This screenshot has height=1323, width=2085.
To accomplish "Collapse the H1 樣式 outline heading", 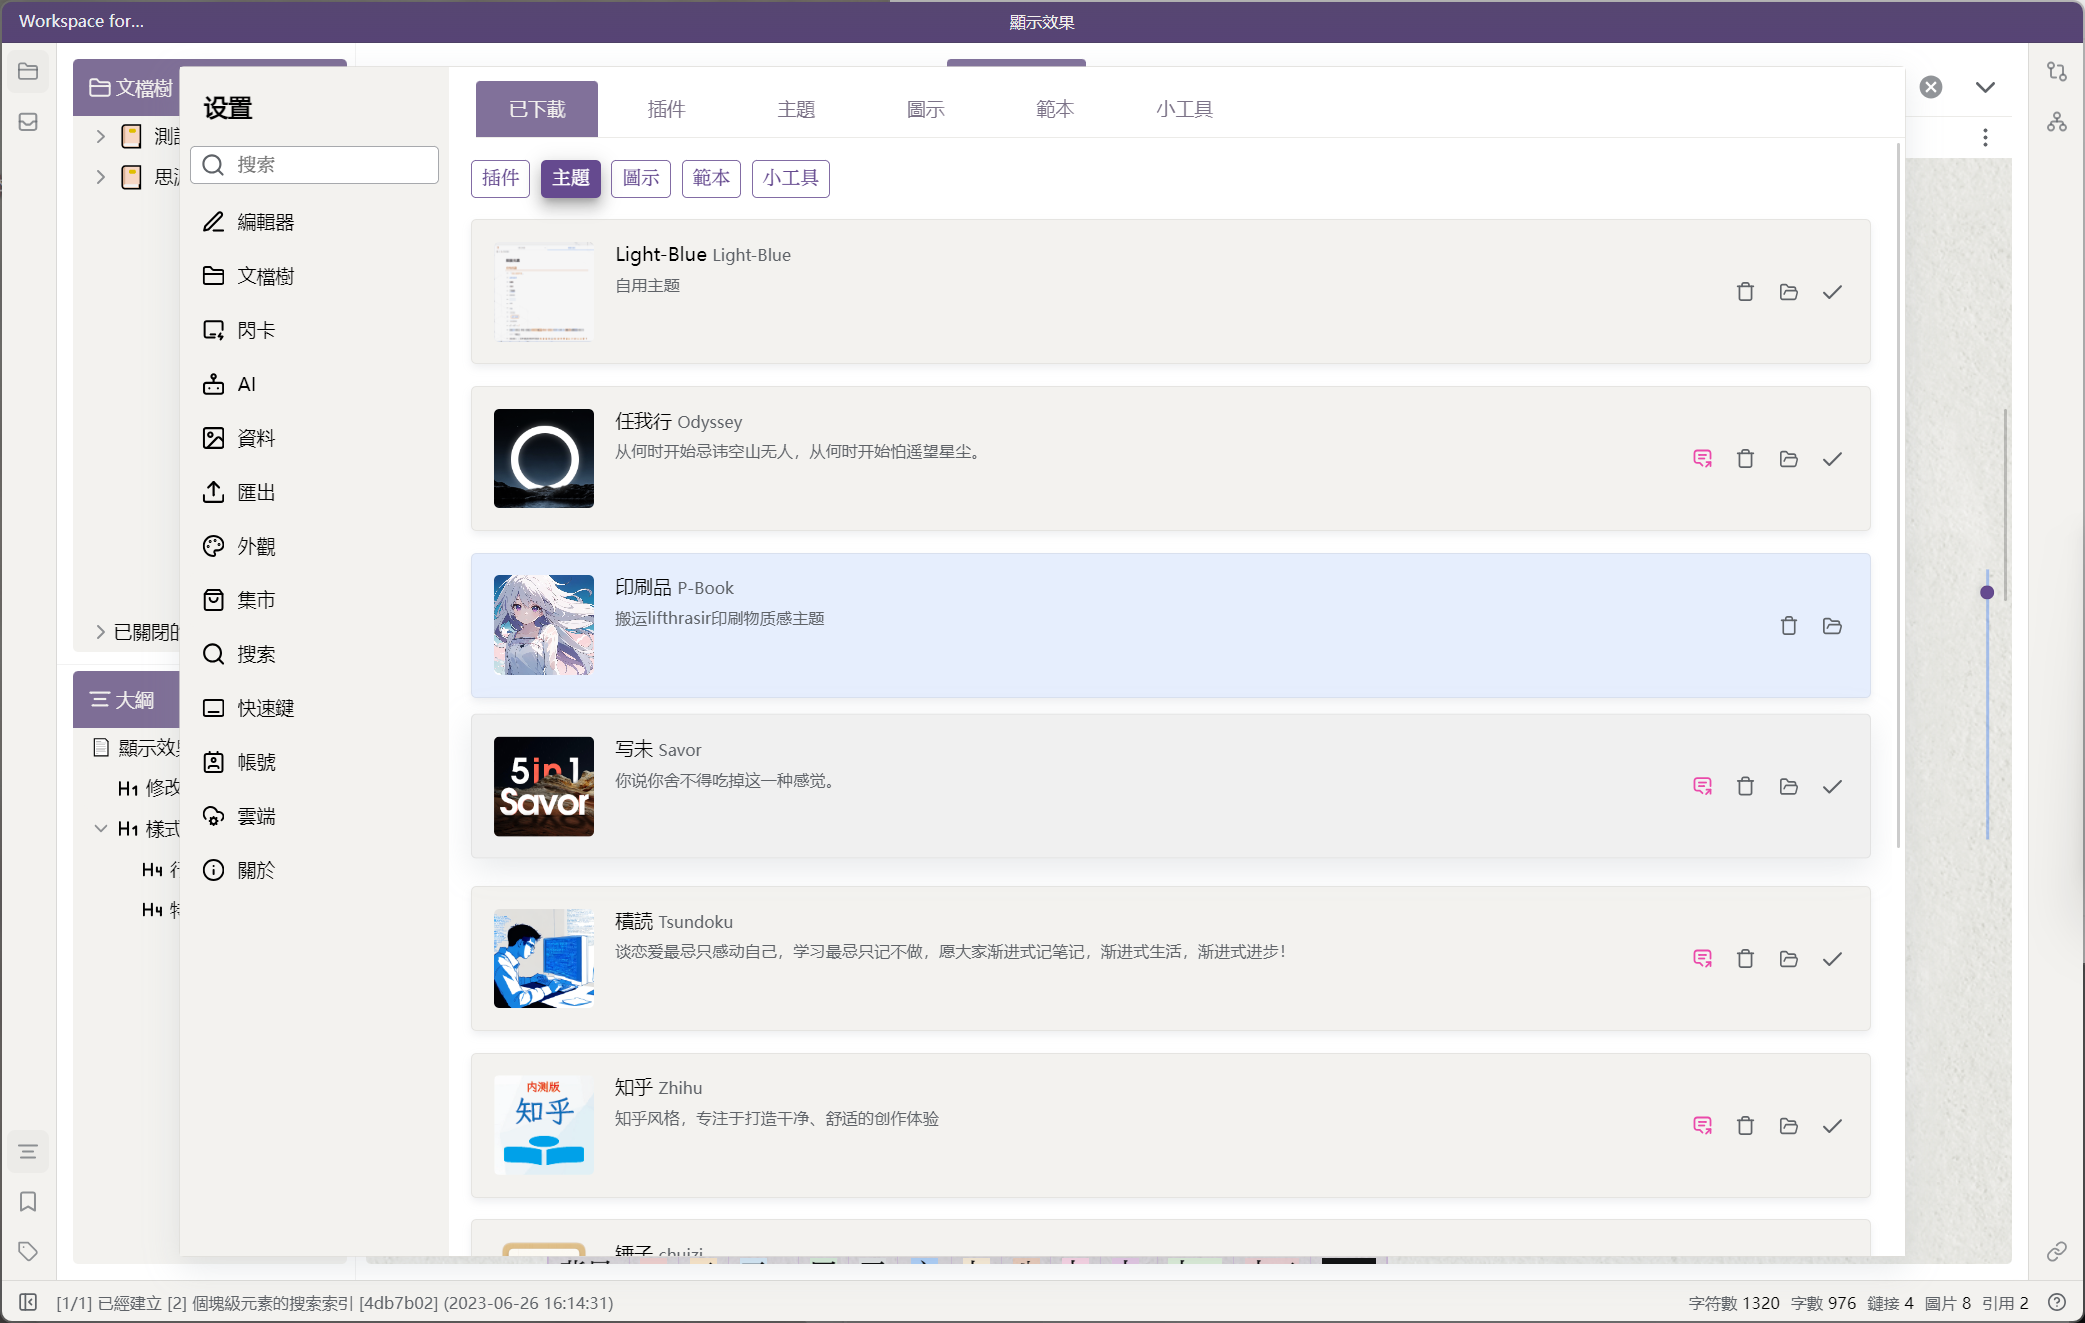I will [x=100, y=828].
